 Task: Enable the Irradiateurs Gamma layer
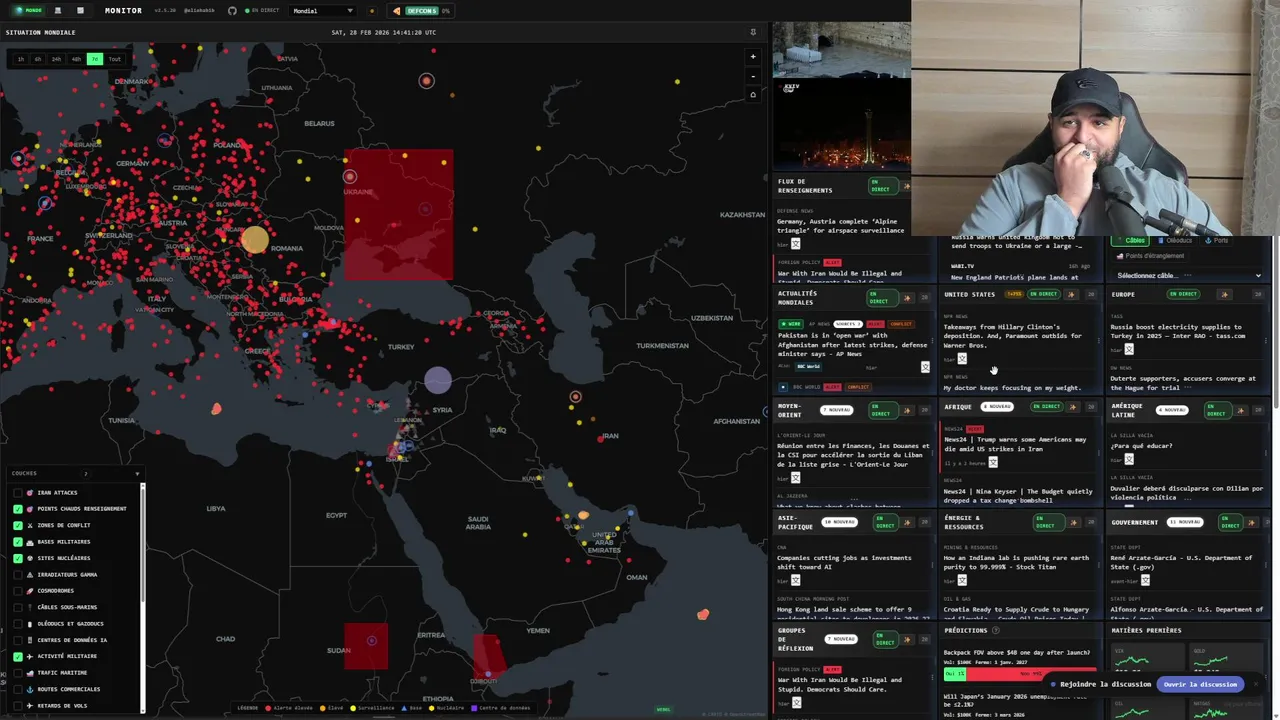pos(18,574)
